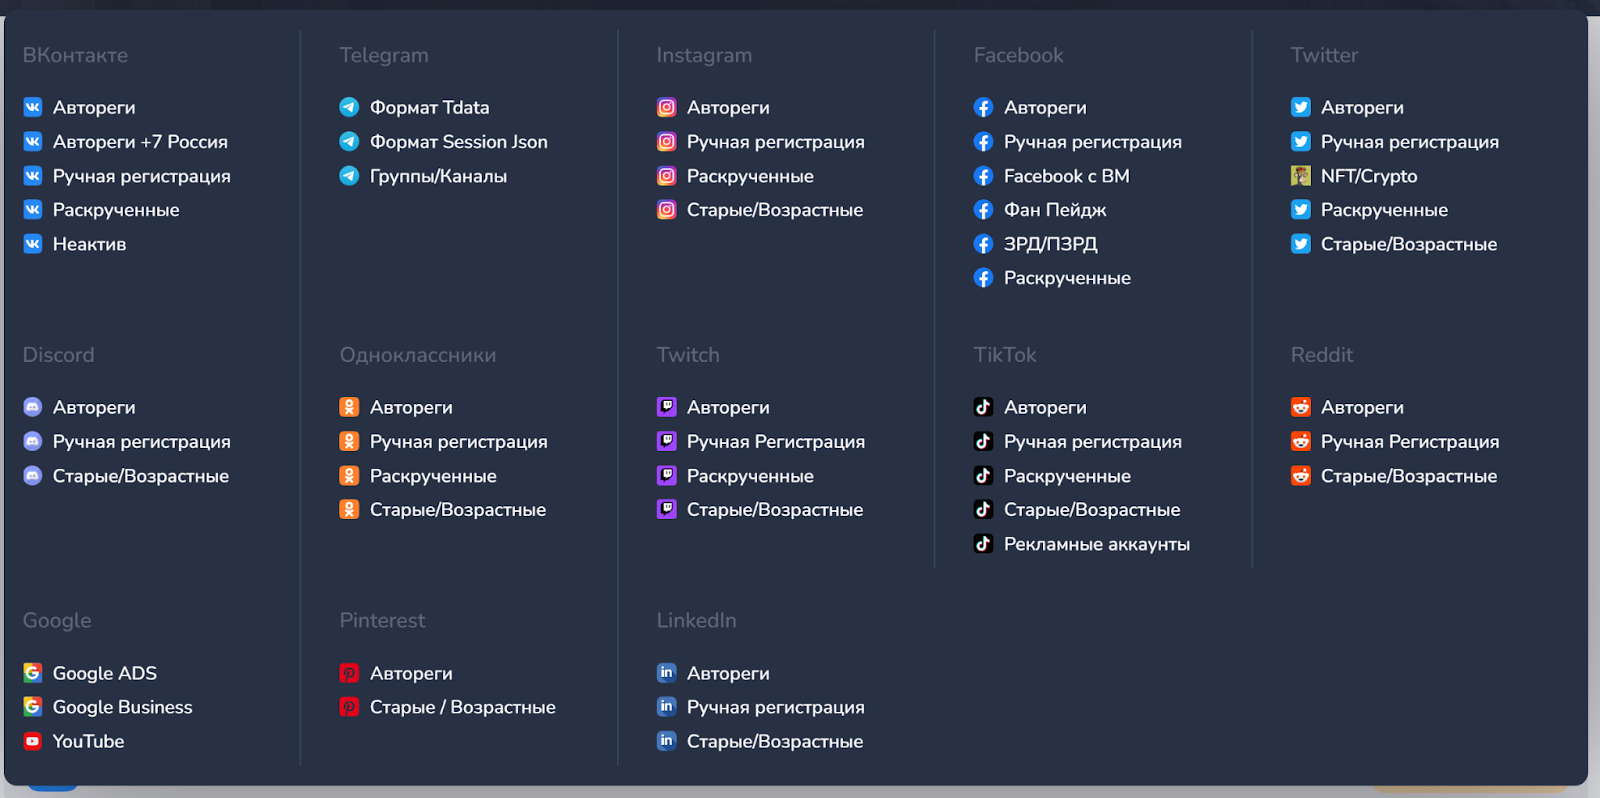Choose Facebook с BM category

coord(1066,176)
